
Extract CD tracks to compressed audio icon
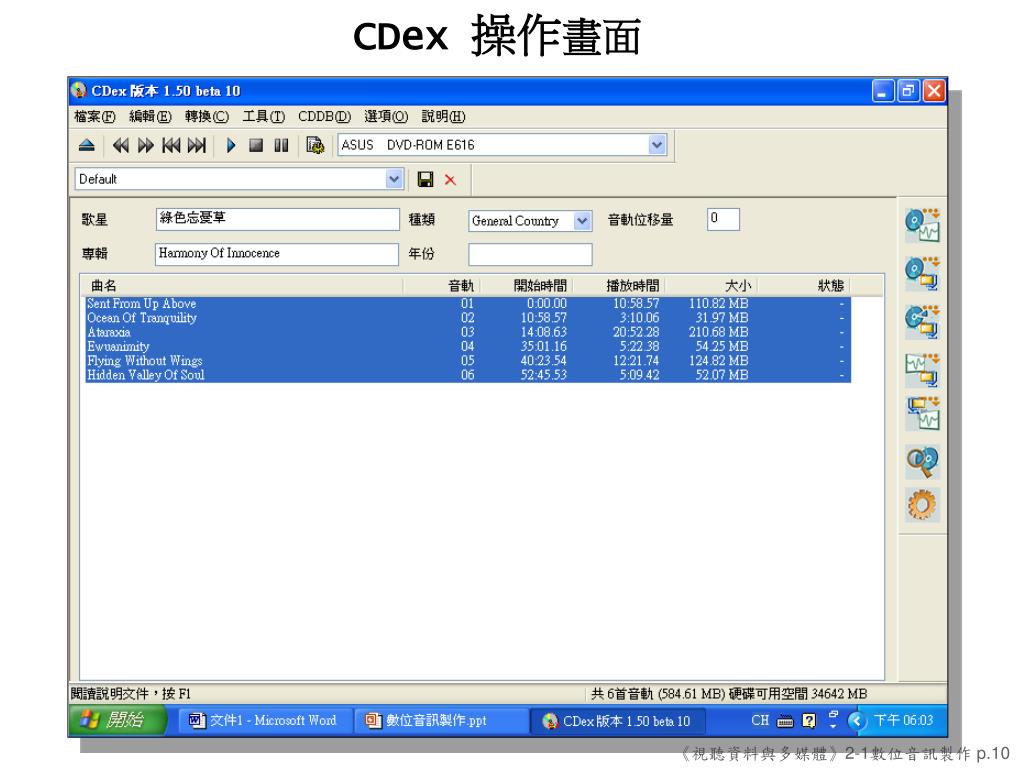click(922, 274)
